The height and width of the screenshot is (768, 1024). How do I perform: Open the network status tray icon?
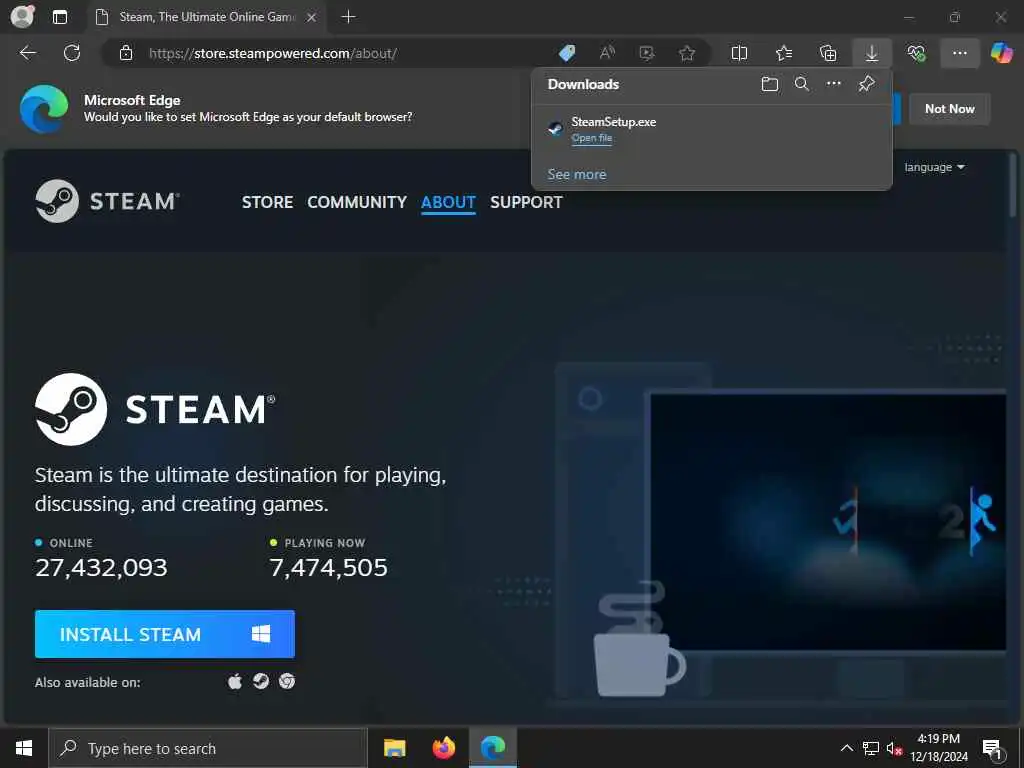[x=871, y=748]
